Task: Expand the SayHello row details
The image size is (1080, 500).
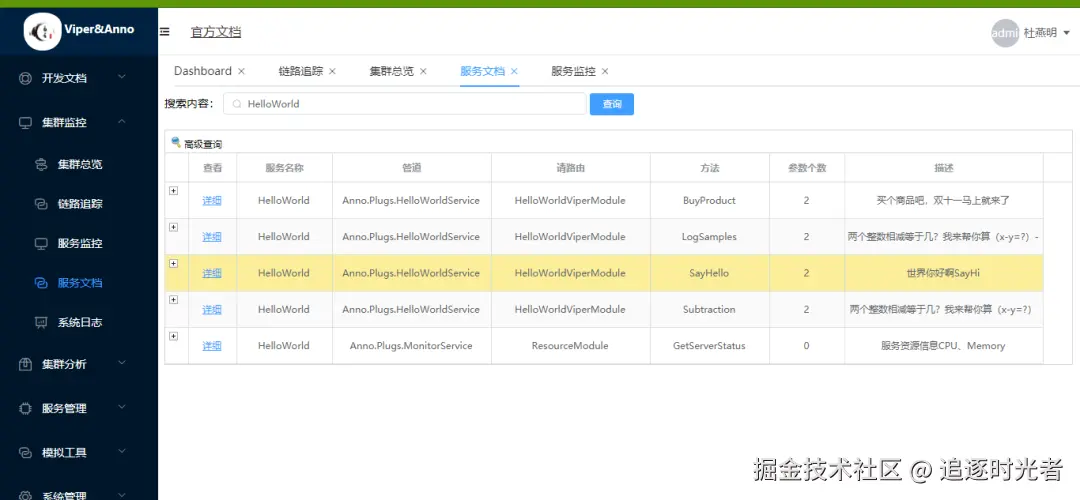Action: click(173, 264)
